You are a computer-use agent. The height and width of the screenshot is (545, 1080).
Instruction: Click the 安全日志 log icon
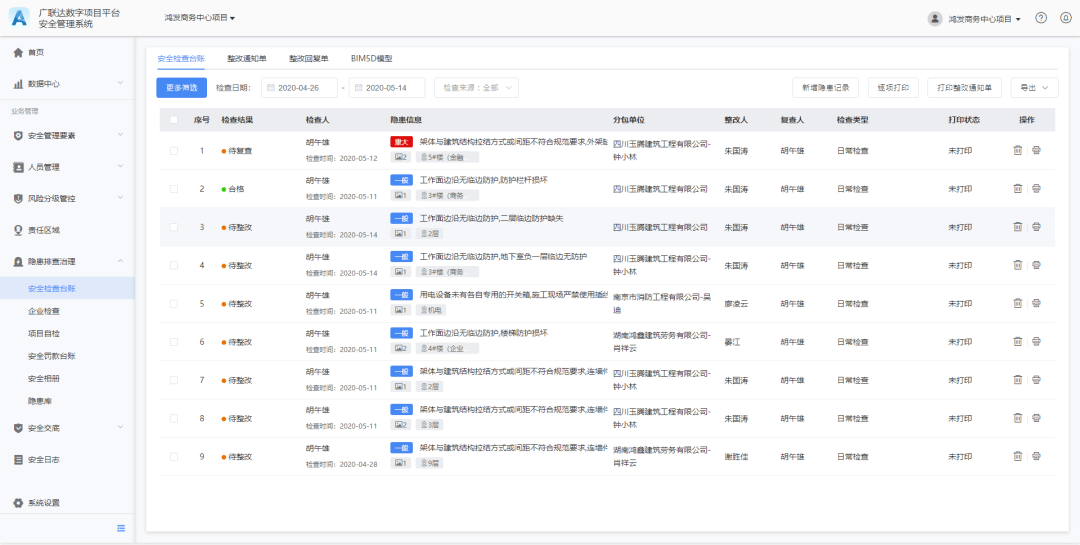tap(19, 460)
